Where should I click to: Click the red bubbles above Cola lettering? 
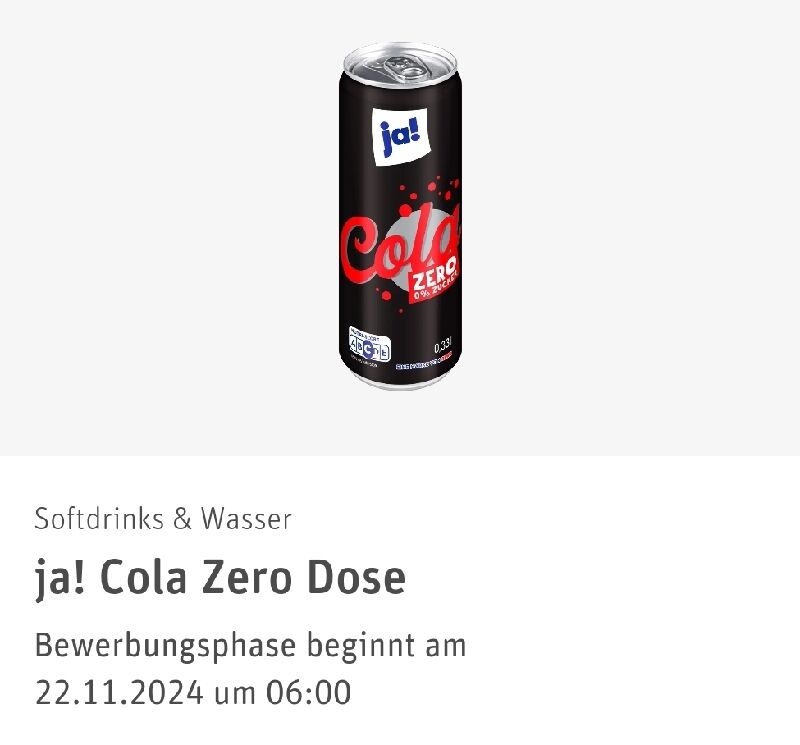tap(430, 195)
